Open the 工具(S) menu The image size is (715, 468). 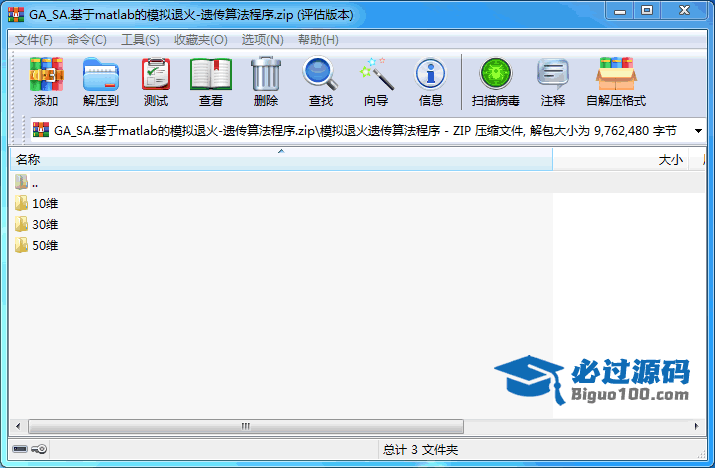(140, 40)
